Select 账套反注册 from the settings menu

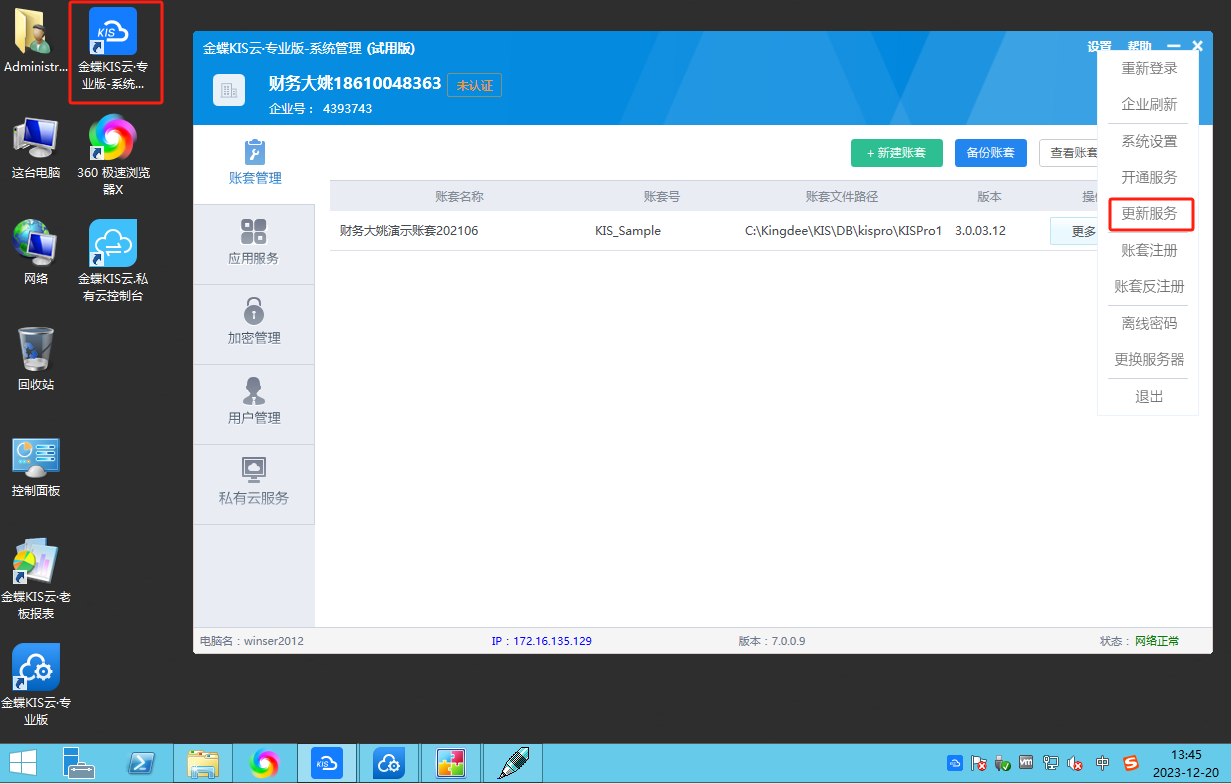click(1149, 287)
